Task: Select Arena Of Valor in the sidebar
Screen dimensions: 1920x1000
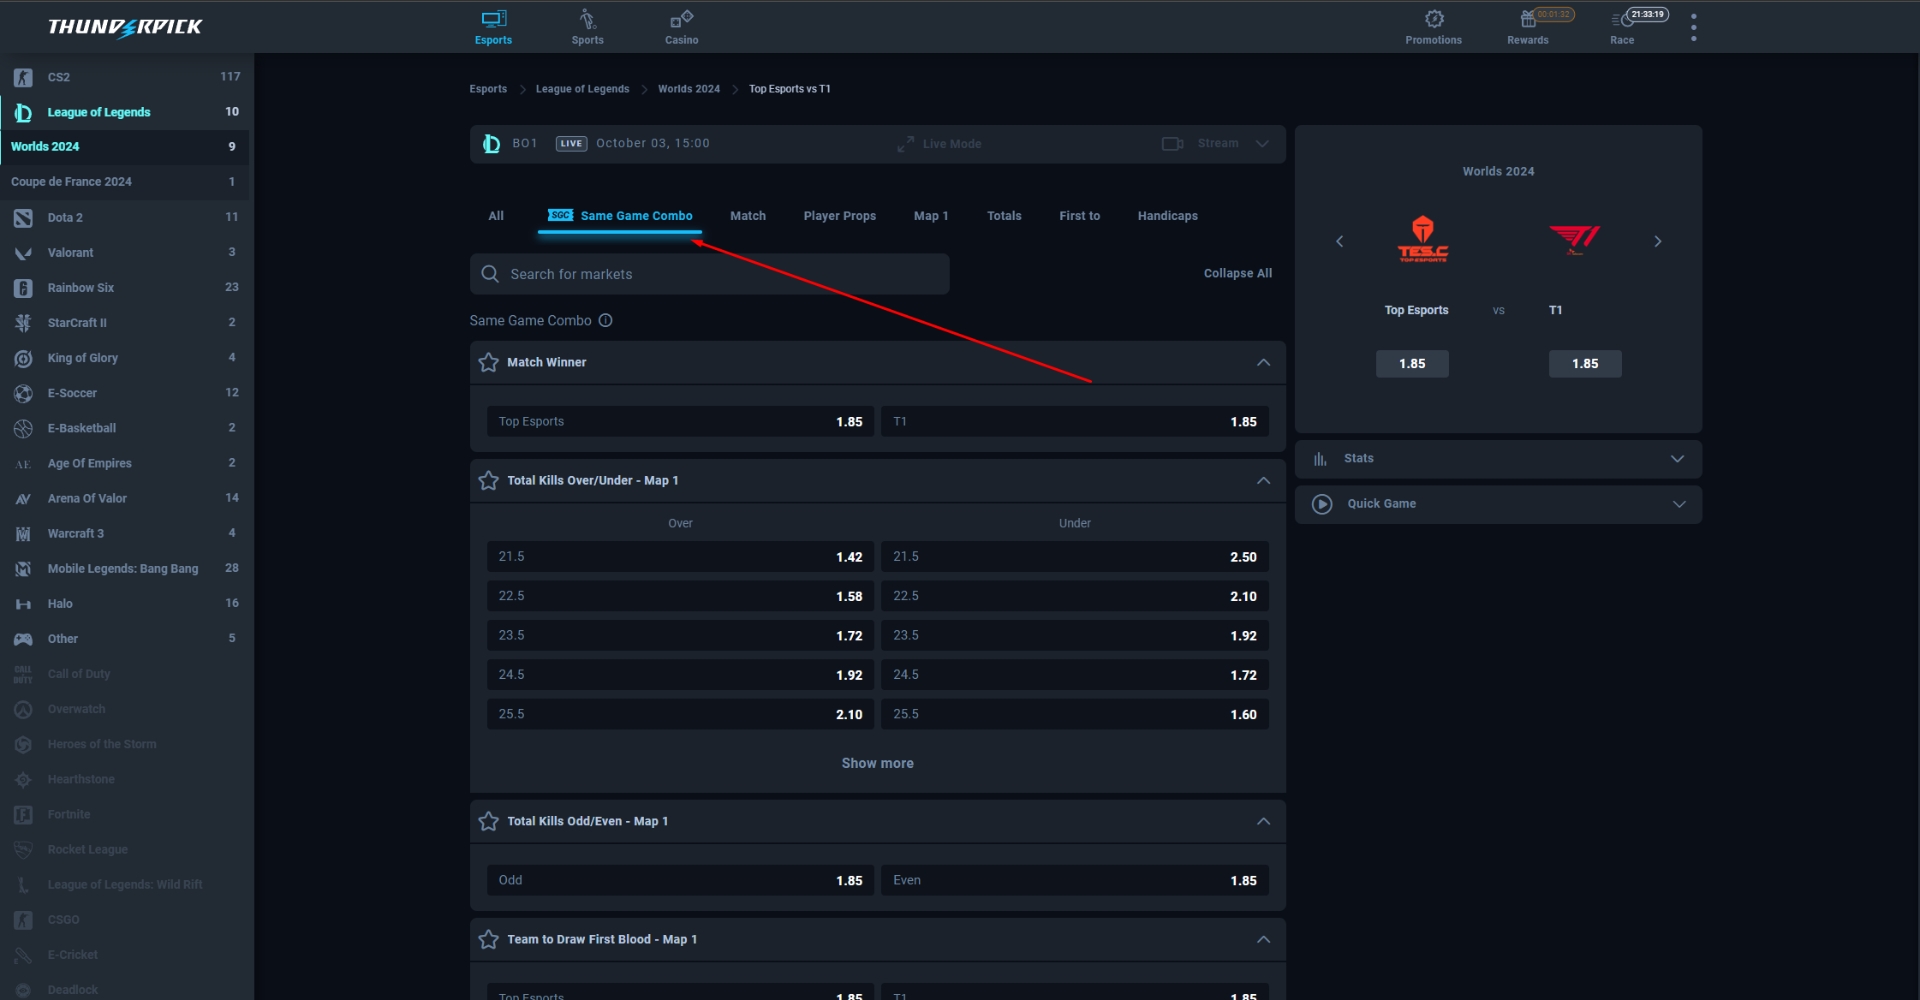Action: 125,498
